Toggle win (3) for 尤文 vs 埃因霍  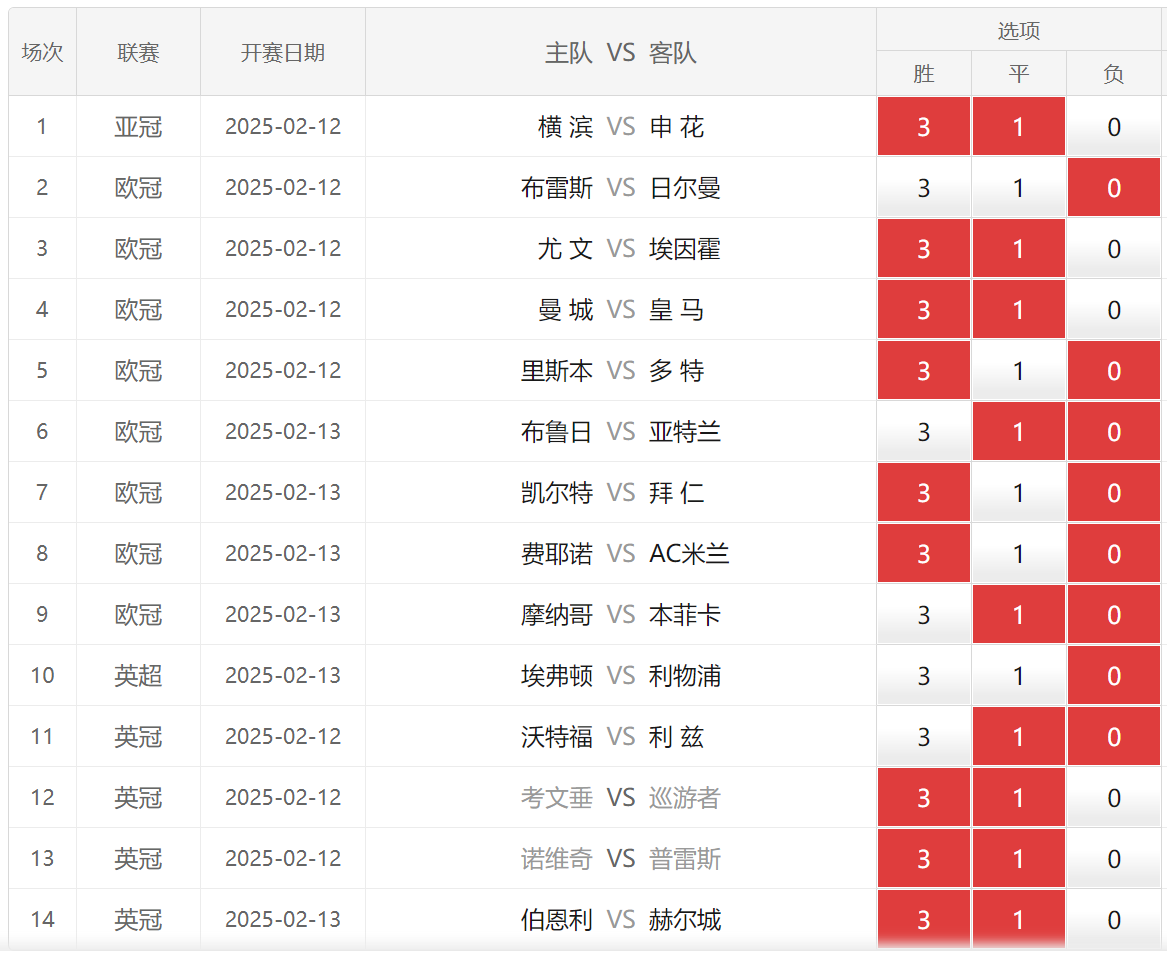[924, 249]
